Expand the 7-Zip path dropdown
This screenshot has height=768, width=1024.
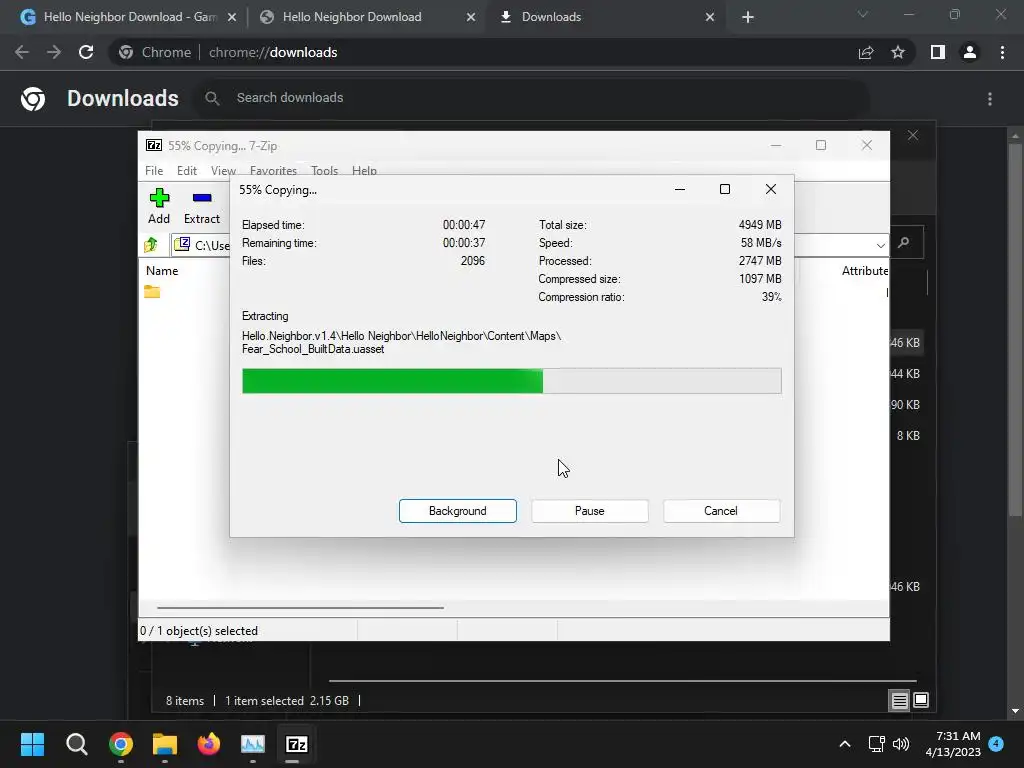[880, 246]
